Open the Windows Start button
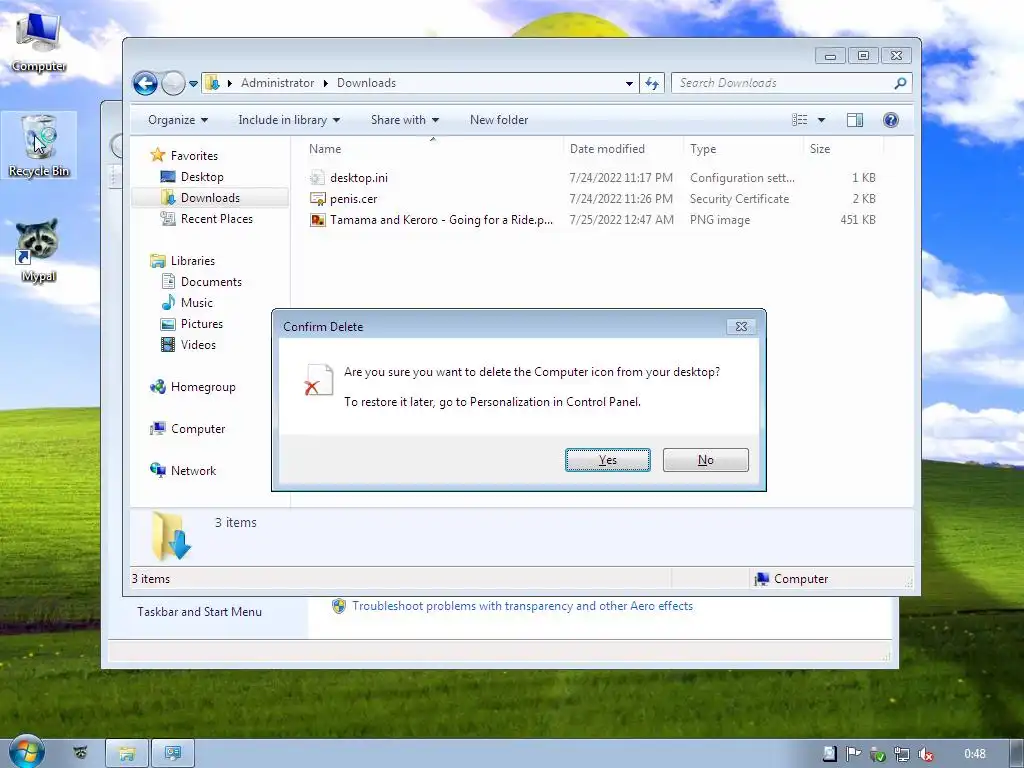The height and width of the screenshot is (768, 1024). click(x=25, y=752)
